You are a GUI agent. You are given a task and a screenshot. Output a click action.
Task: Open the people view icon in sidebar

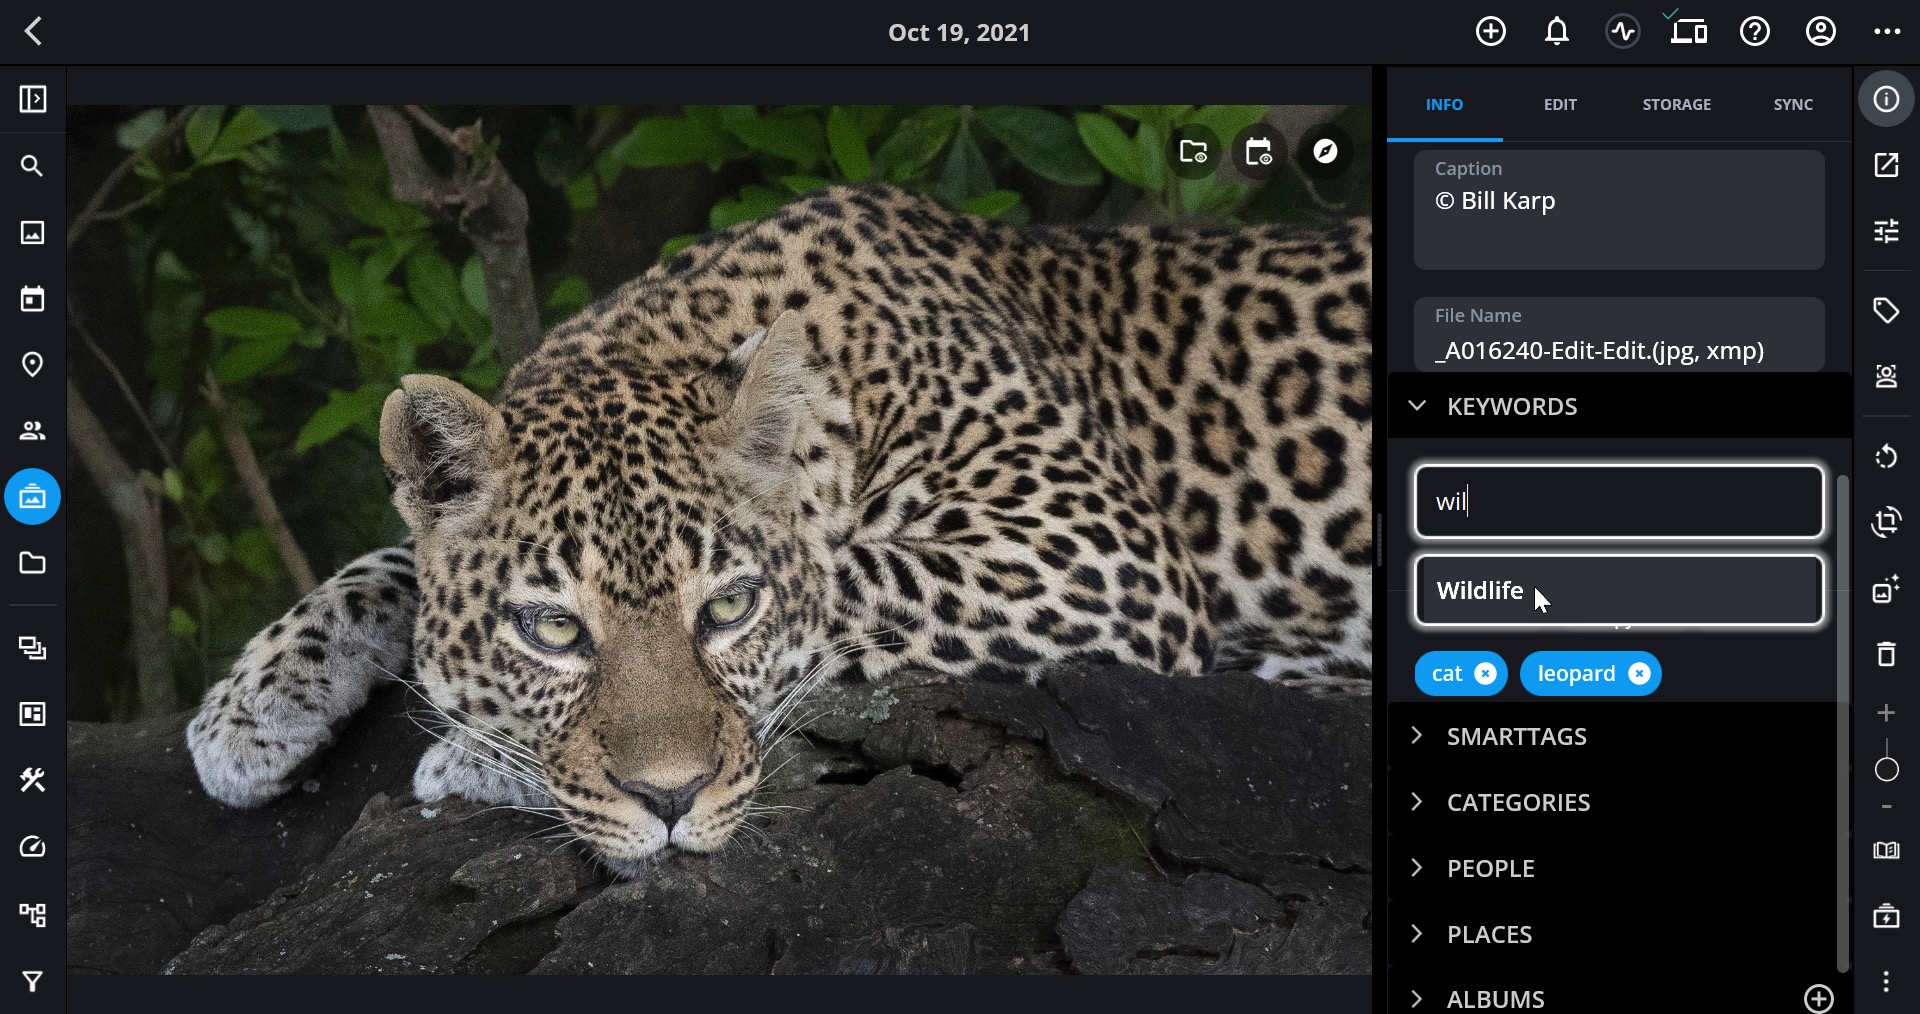point(33,431)
